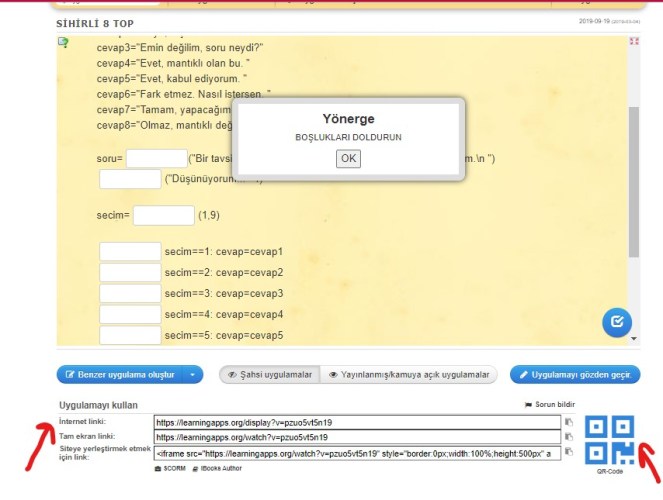Select the Şahsi uygulamalar visibility option
Viewport: 663px width, 500px height.
click(x=270, y=375)
